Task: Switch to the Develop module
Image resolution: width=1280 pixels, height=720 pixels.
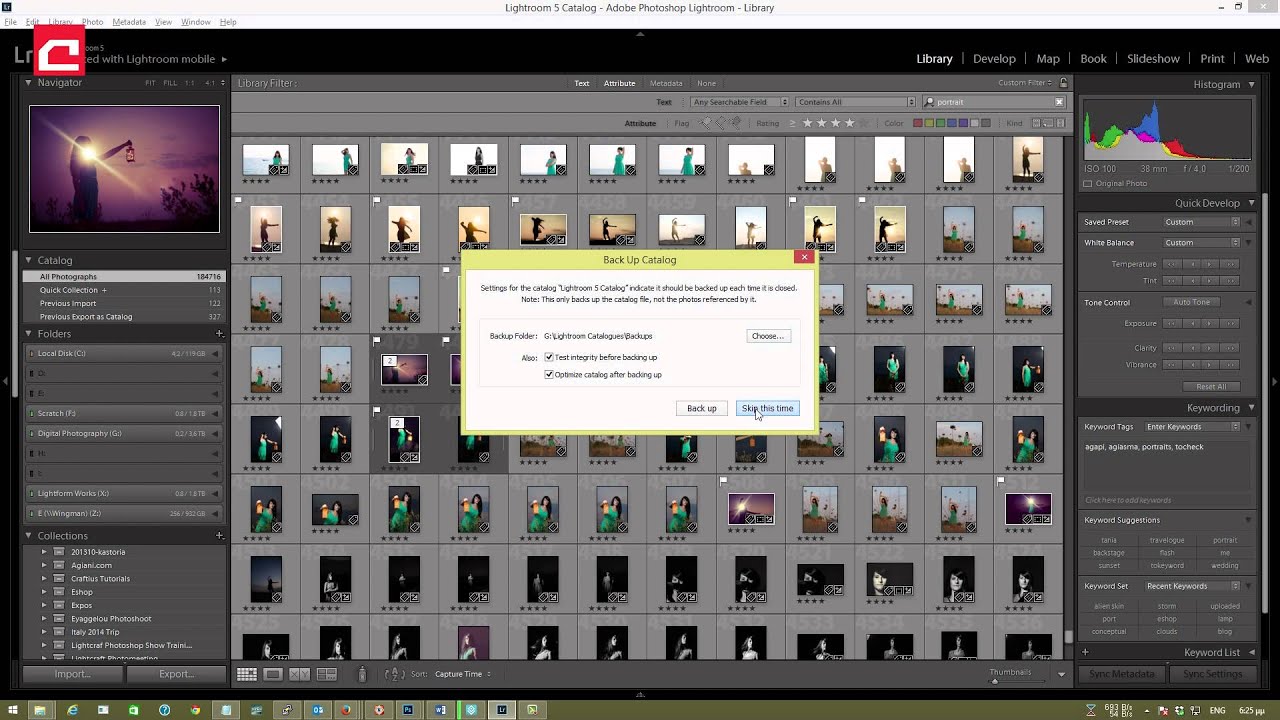Action: pyautogui.click(x=993, y=59)
